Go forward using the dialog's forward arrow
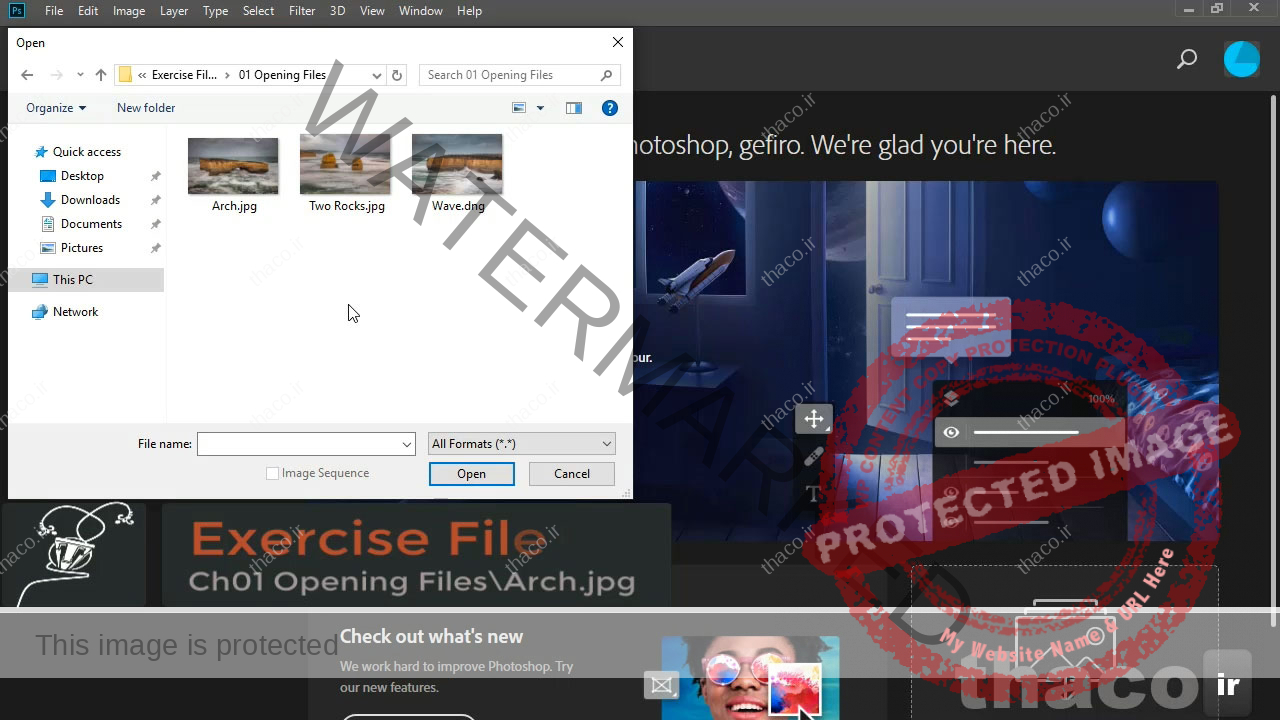 pyautogui.click(x=56, y=75)
